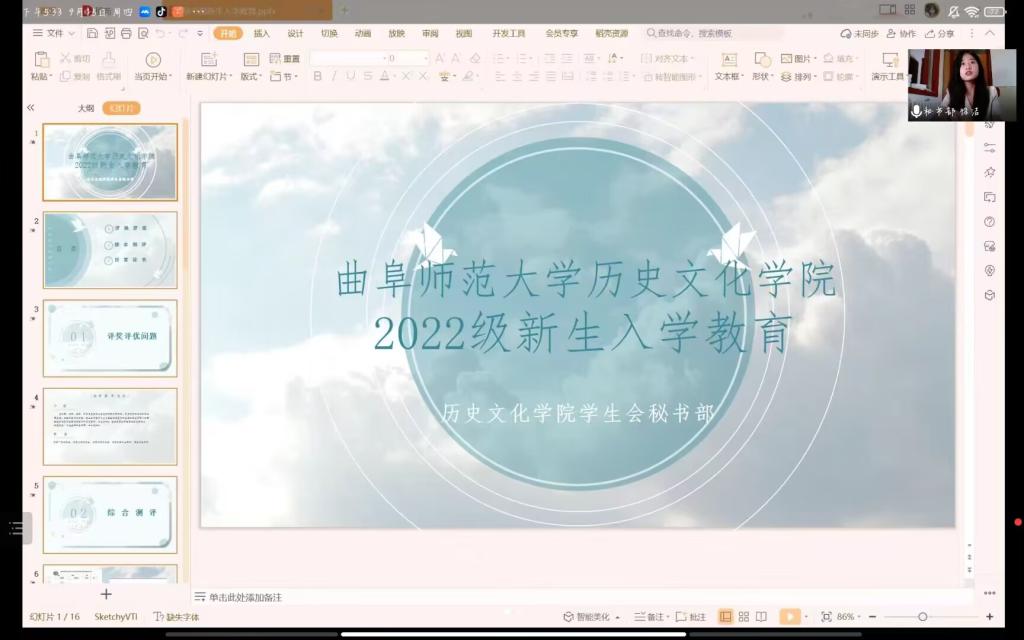1024x640 pixels.
Task: Open the 插入 insert ribbon tab
Action: [x=261, y=33]
